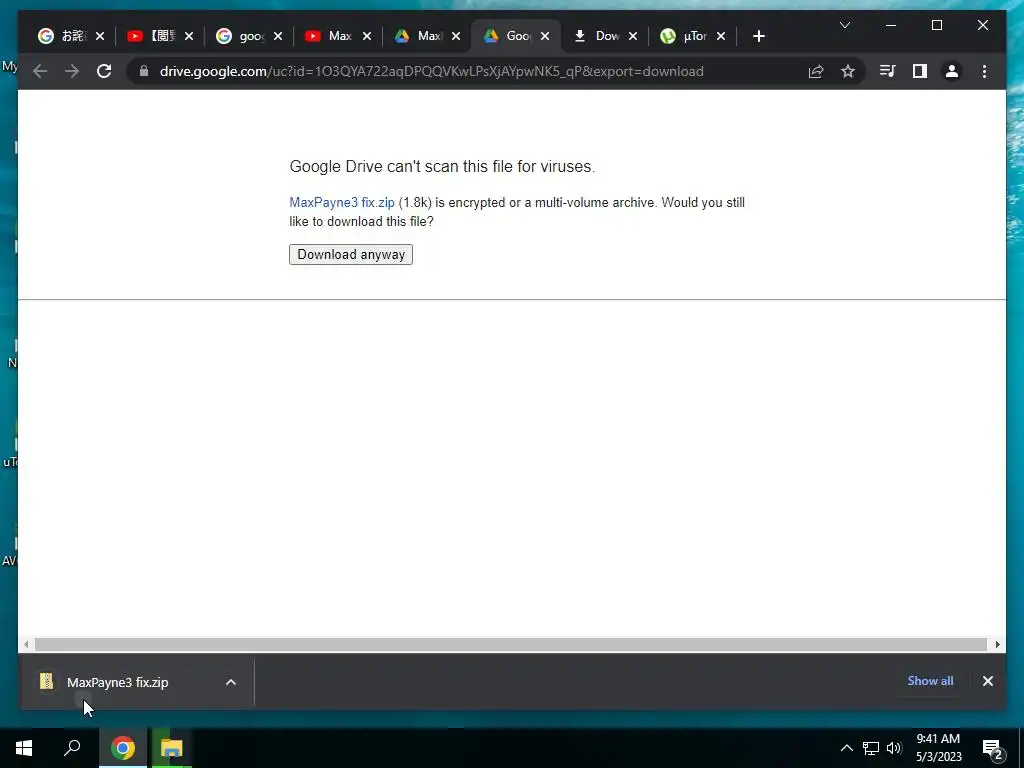
Task: Share this page icon
Action: tap(816, 71)
